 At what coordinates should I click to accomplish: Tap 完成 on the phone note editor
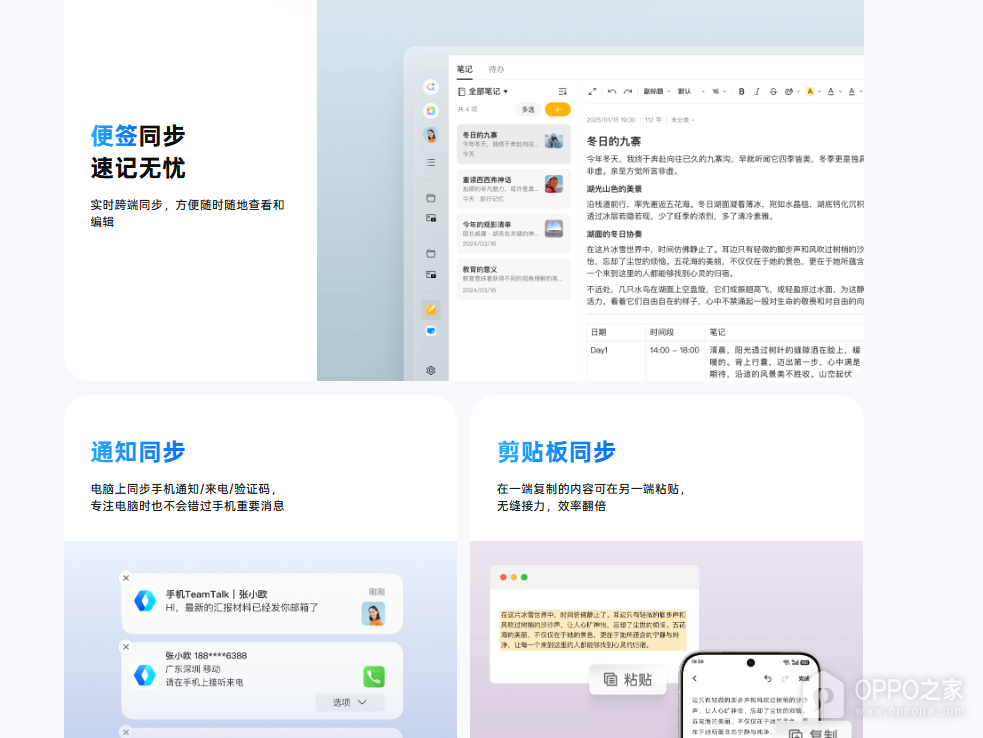[804, 678]
